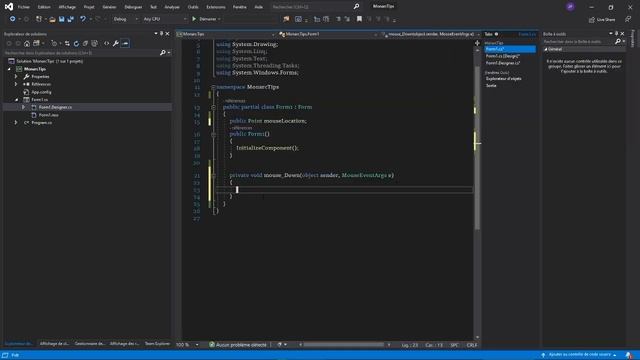Pin the Solution Explorer panel
This screenshot has height=360, width=640.
[x=161, y=34]
